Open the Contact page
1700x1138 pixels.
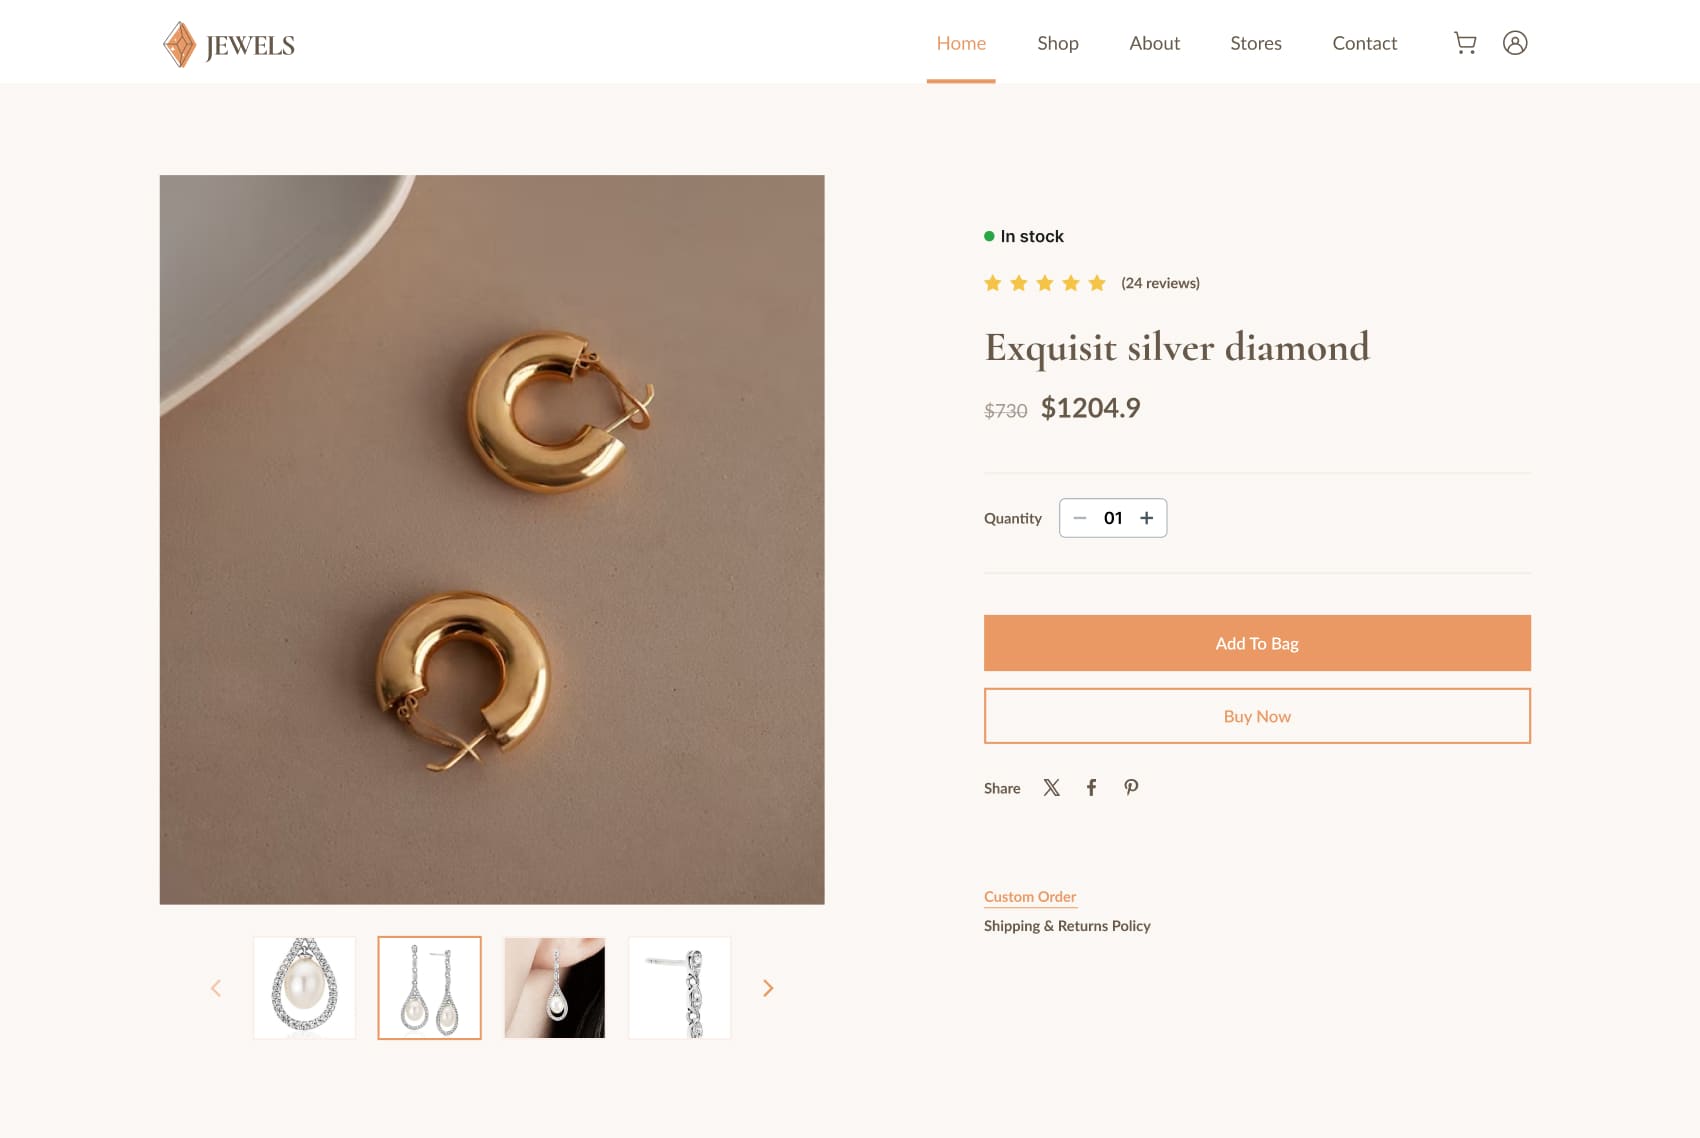tap(1364, 43)
